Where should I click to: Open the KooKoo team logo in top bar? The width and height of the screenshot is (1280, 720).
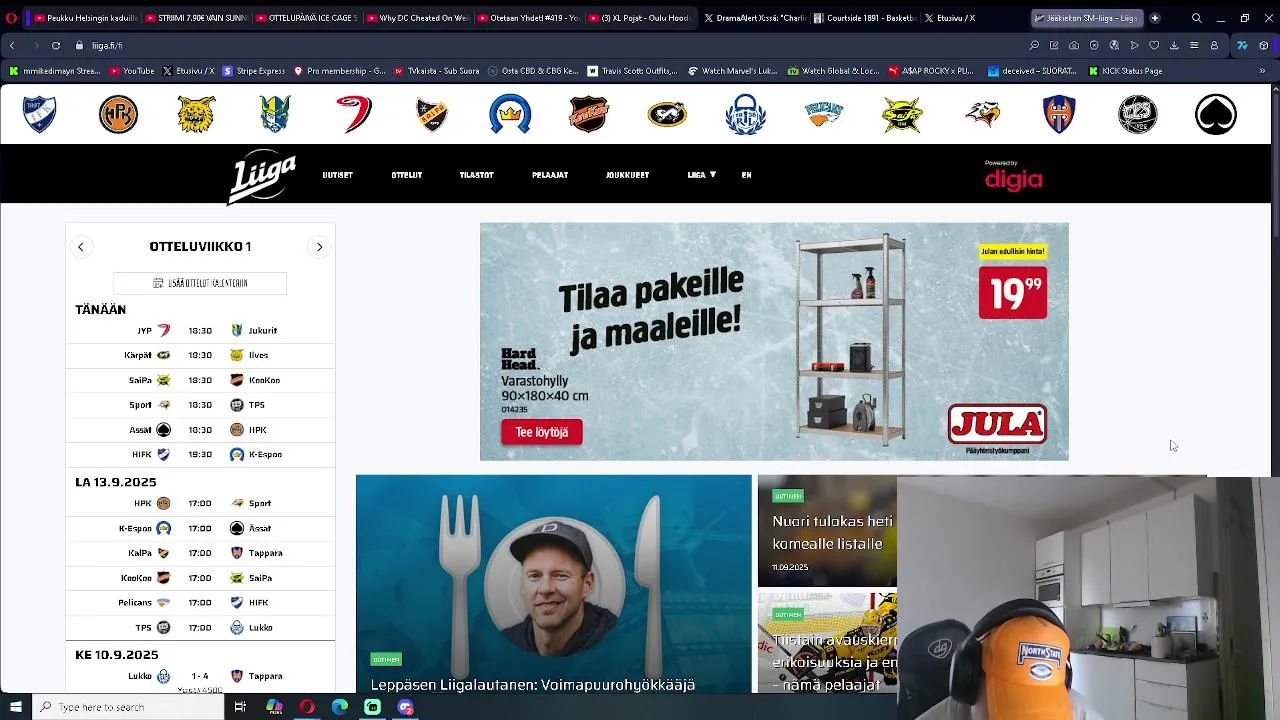(x=588, y=114)
